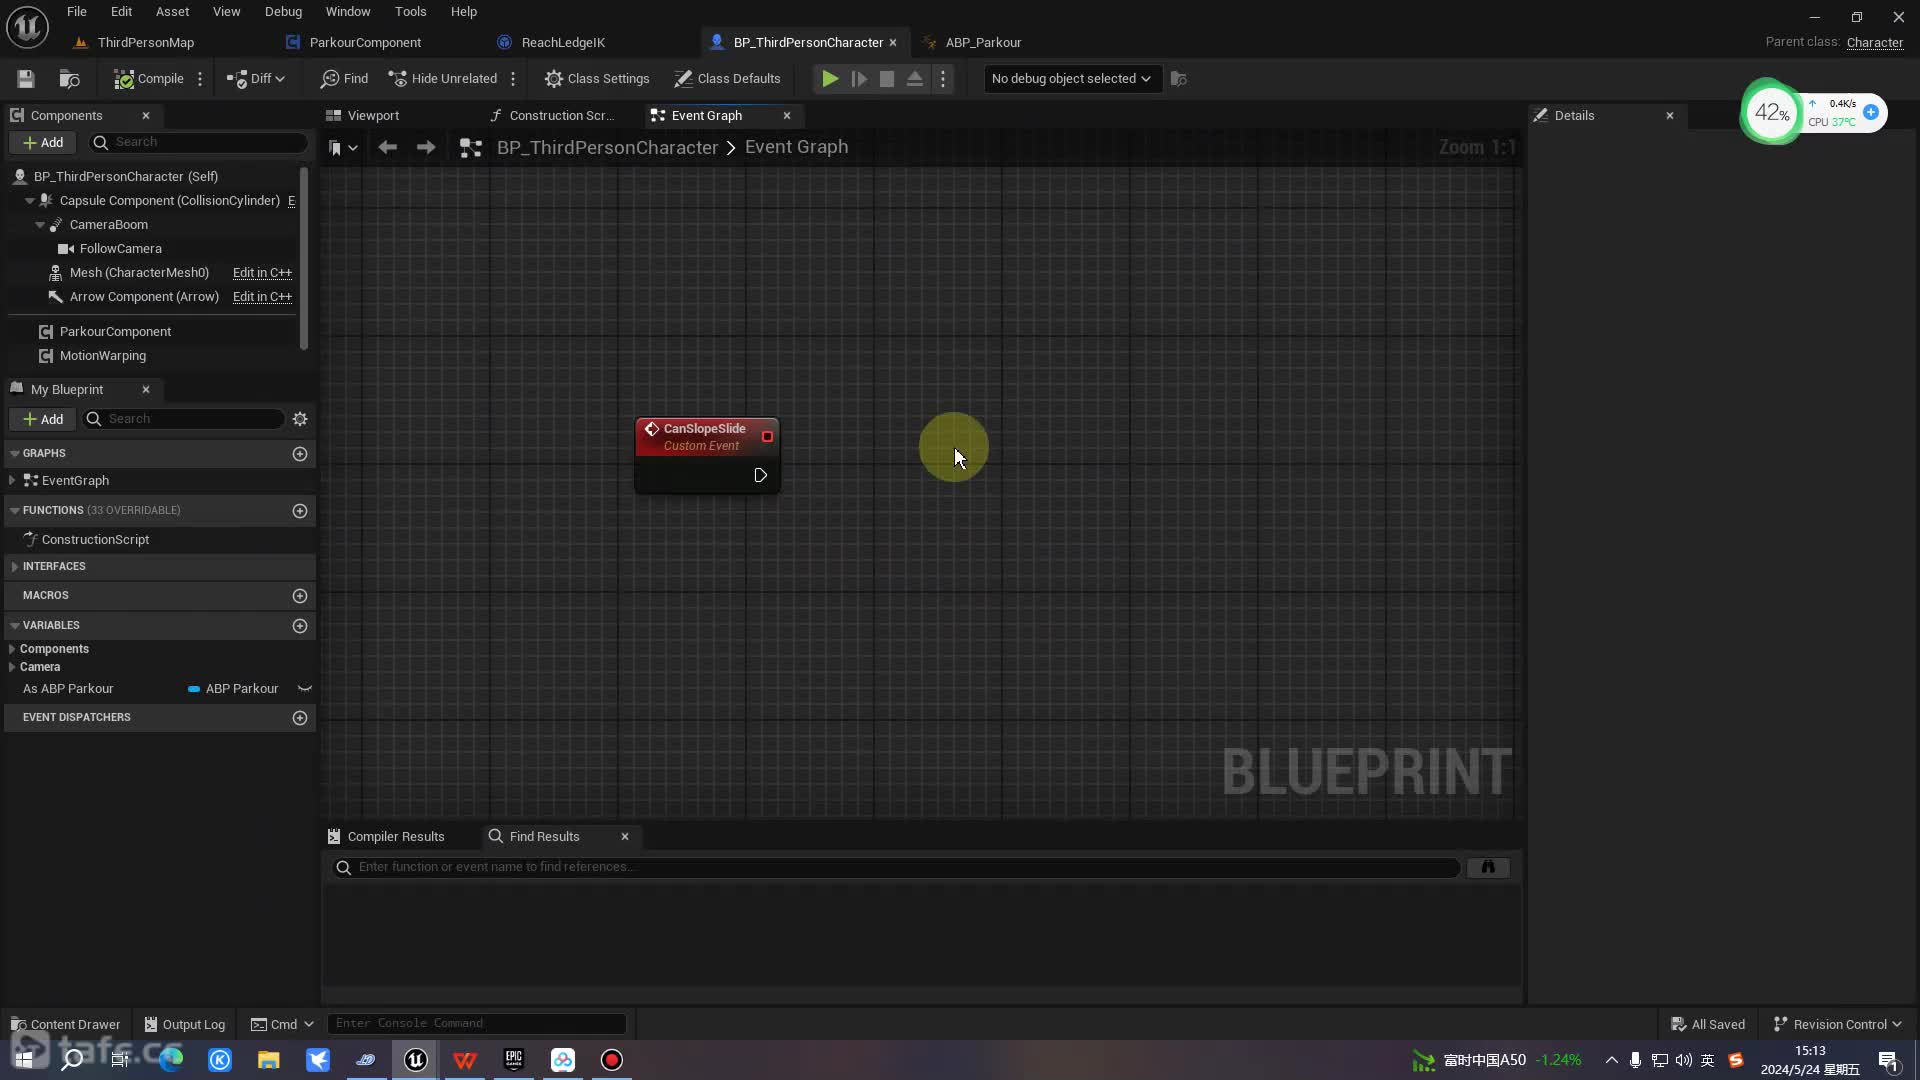
Task: Open the Character parent class link
Action: (x=1874, y=42)
